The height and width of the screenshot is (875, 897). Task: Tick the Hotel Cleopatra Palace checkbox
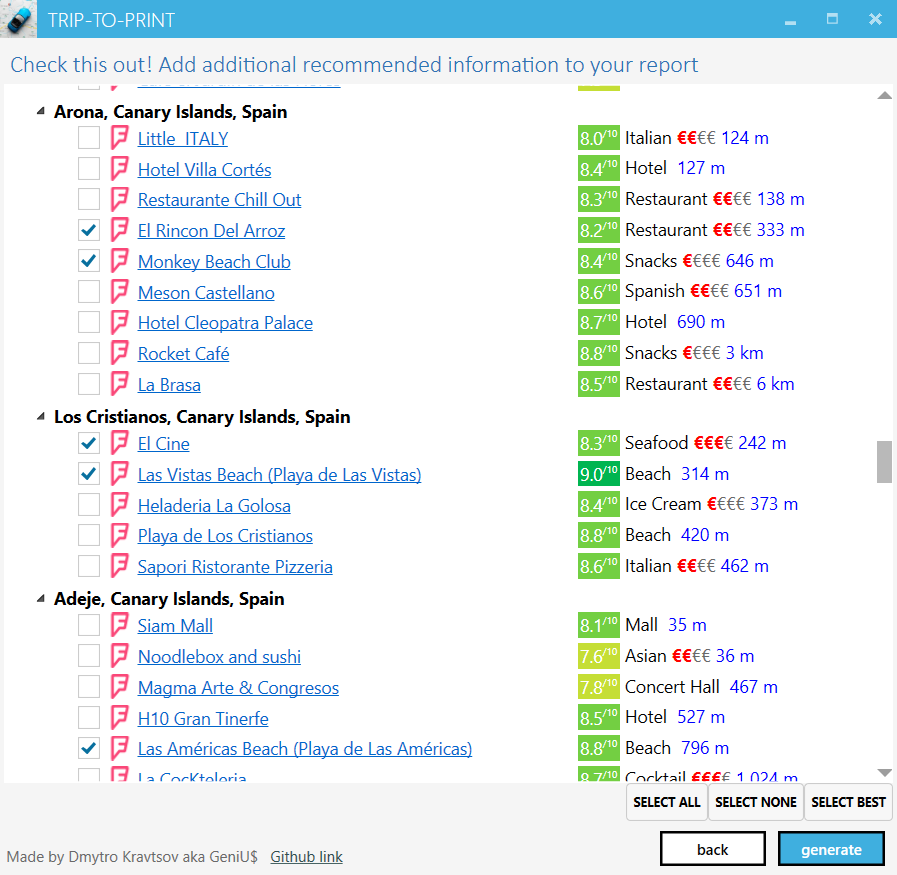[x=89, y=322]
